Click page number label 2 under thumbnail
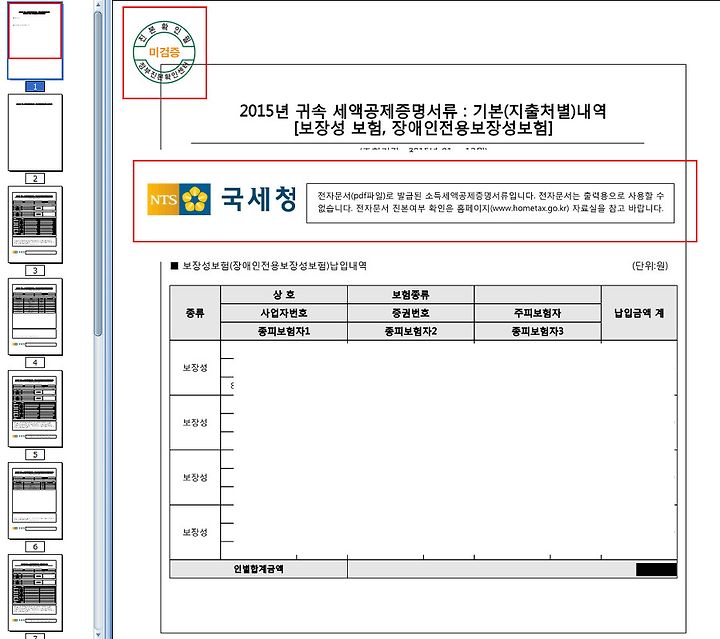This screenshot has height=639, width=720. click(35, 179)
